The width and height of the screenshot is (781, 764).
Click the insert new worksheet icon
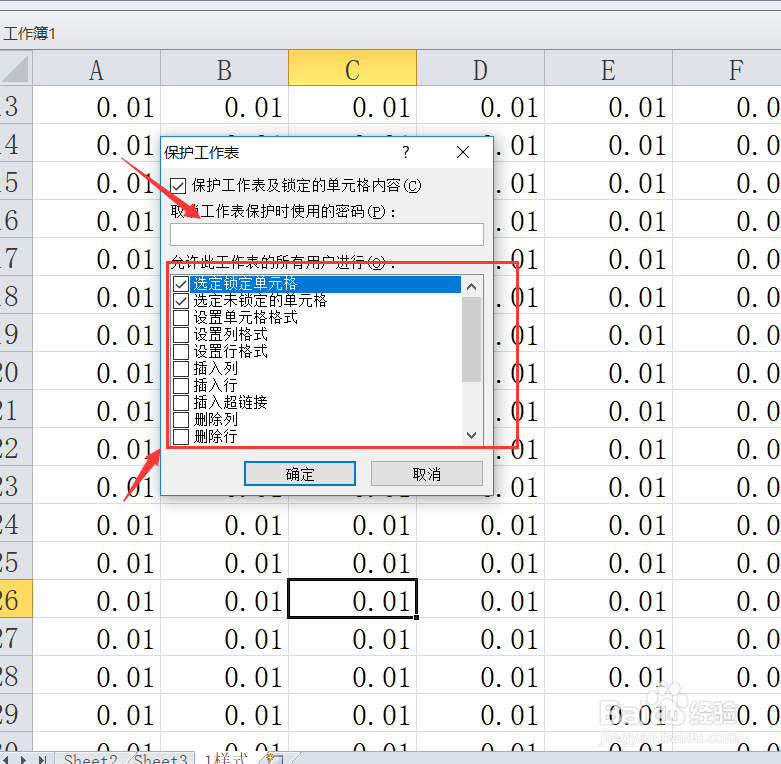275,759
